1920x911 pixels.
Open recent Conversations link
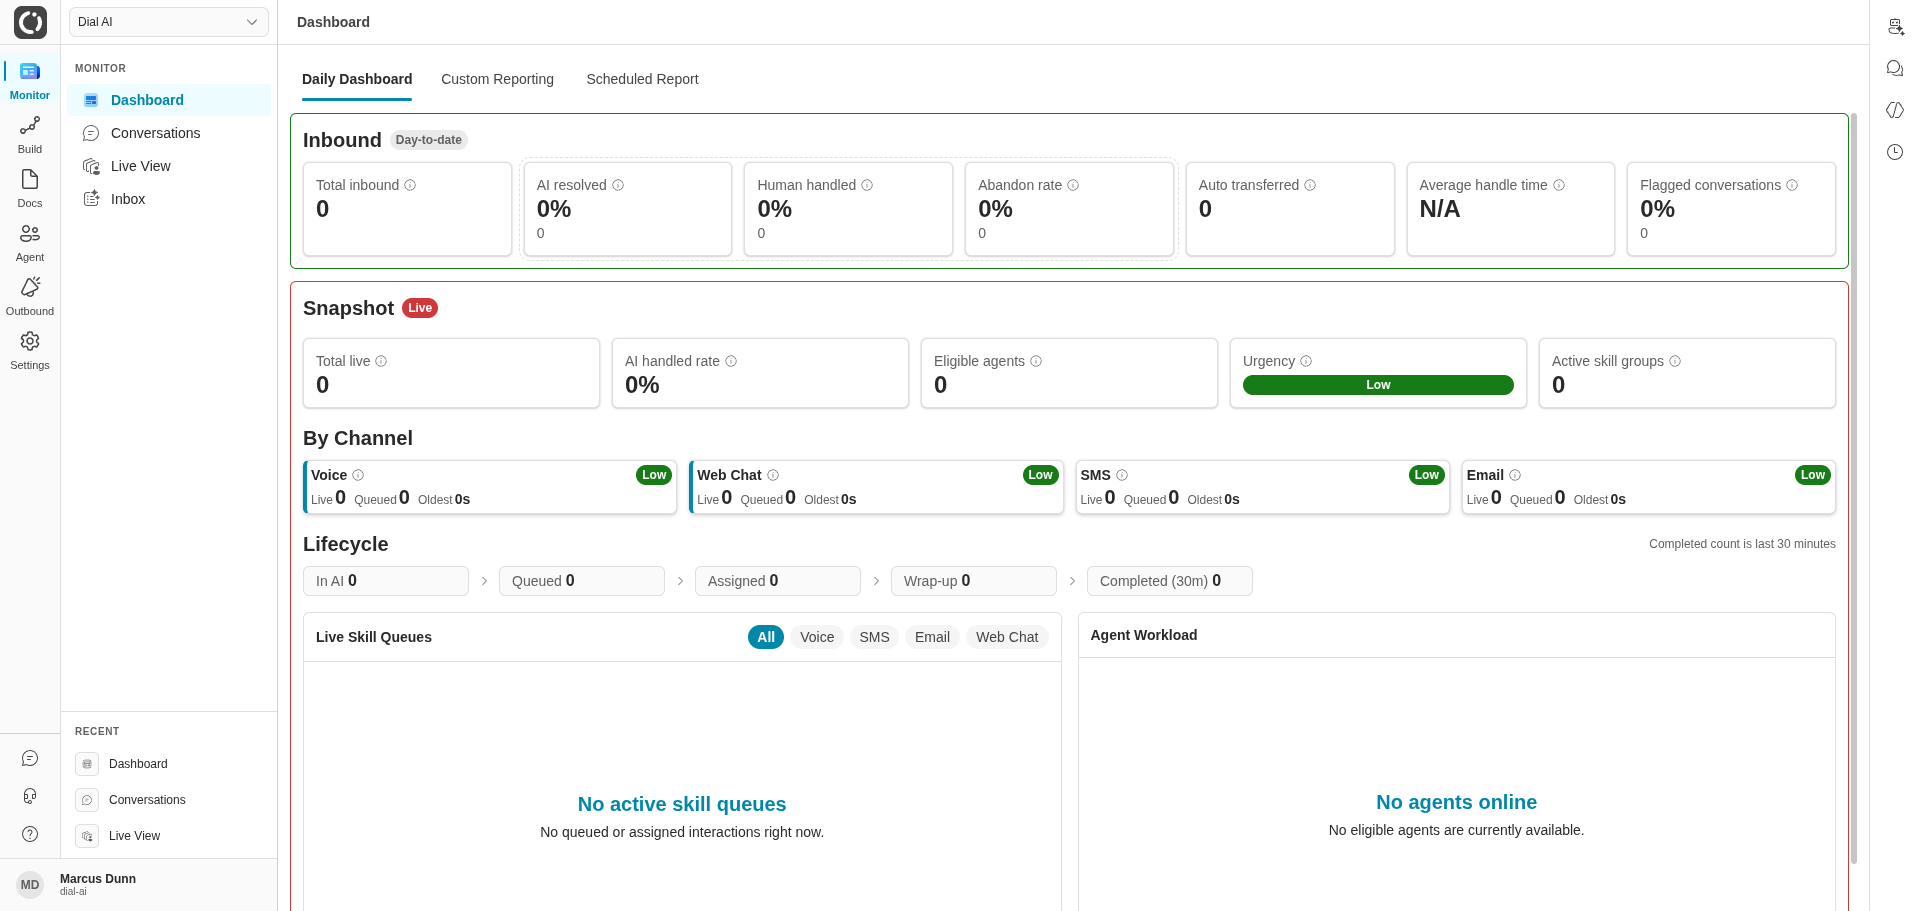[169, 800]
